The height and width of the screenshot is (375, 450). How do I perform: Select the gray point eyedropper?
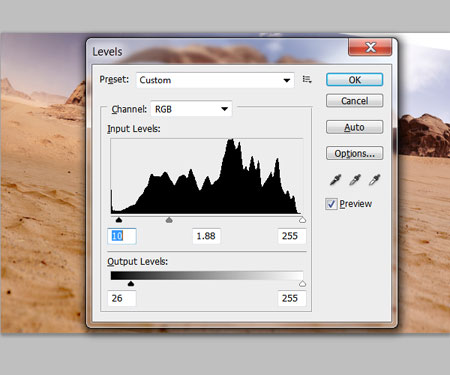pyautogui.click(x=355, y=180)
